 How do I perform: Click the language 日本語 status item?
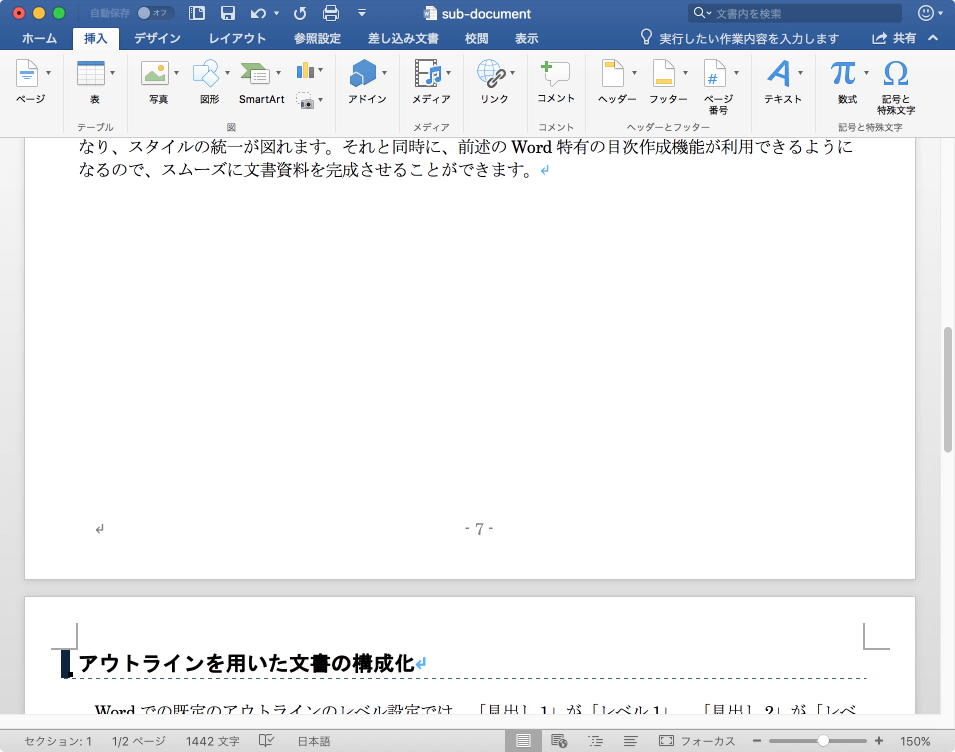click(314, 741)
